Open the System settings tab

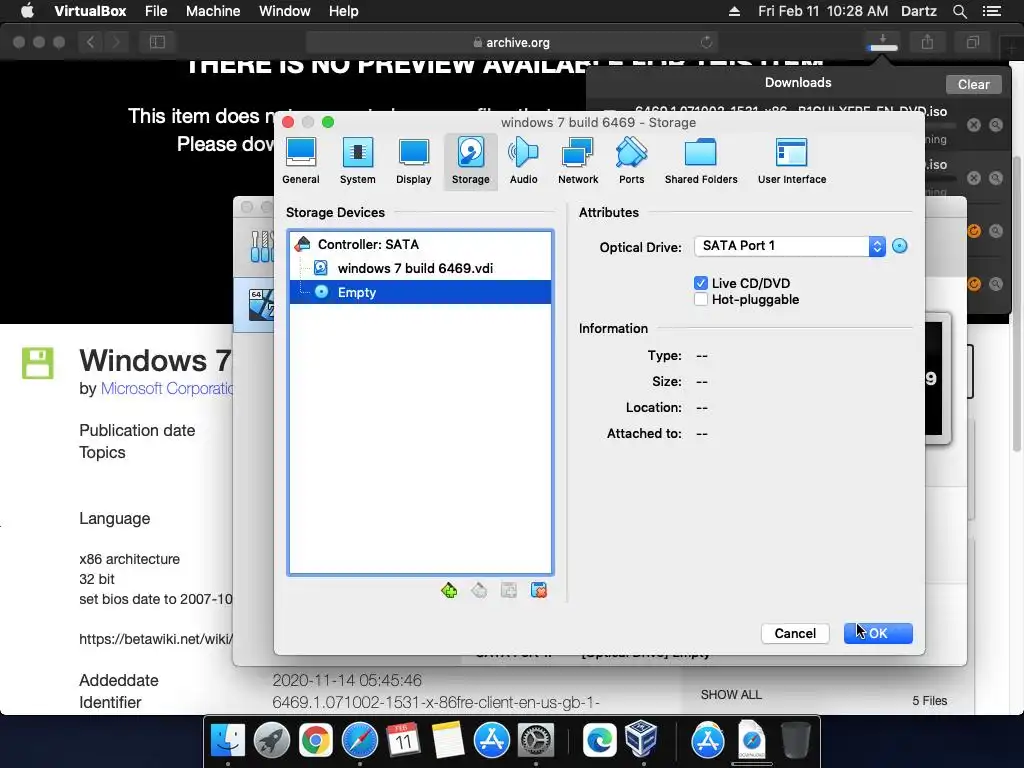[357, 161]
